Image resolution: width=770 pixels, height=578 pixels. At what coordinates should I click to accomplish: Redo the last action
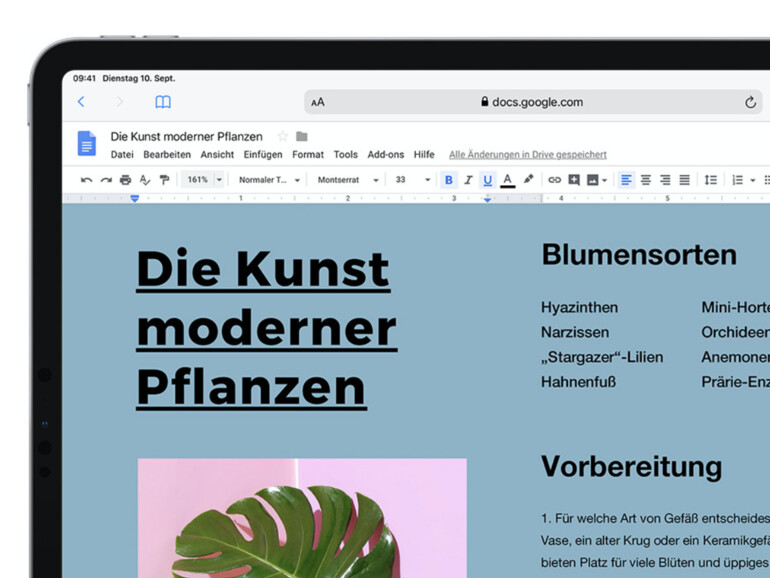(106, 180)
